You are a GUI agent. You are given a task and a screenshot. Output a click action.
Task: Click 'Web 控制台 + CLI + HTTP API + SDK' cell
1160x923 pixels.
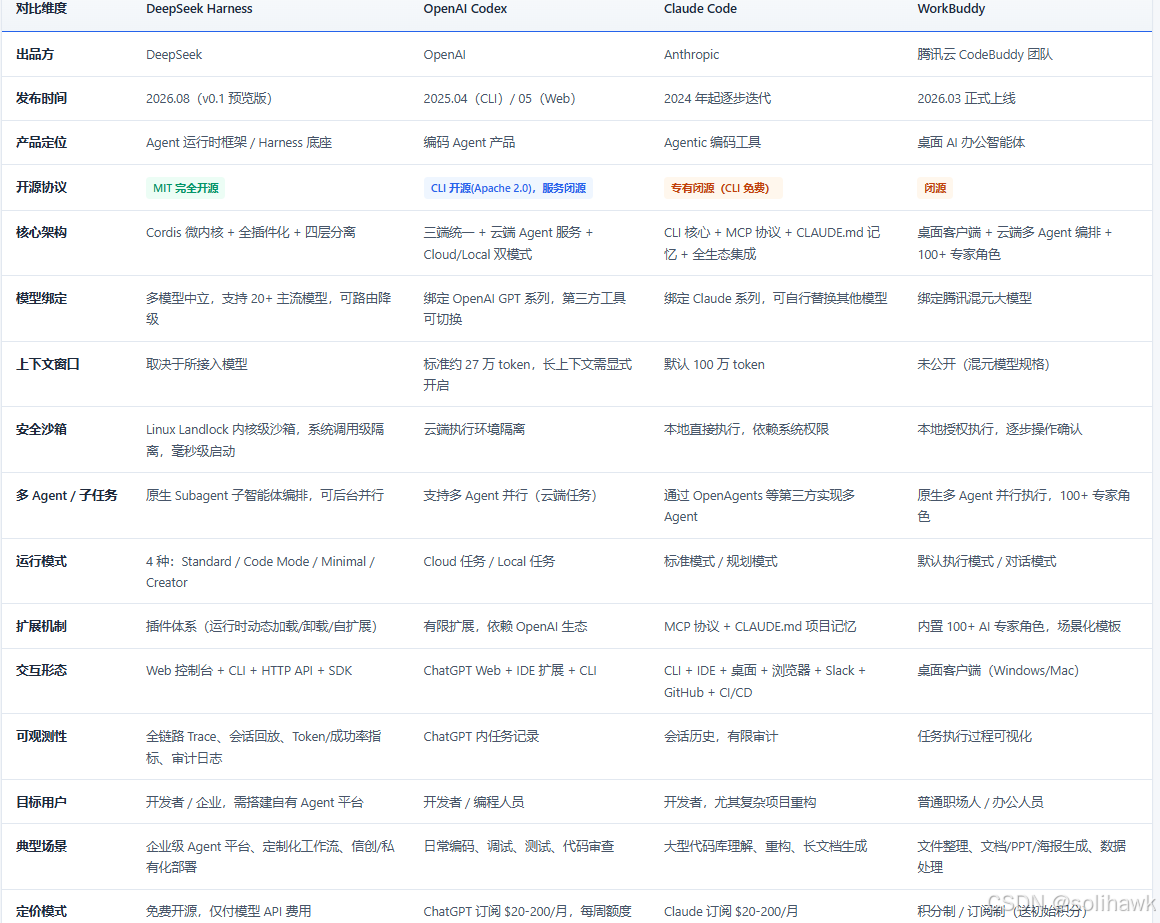coord(249,670)
